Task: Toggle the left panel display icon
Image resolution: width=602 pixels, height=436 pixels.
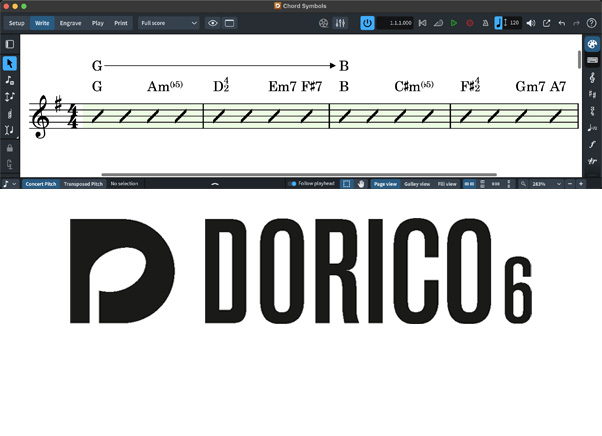Action: point(10,44)
